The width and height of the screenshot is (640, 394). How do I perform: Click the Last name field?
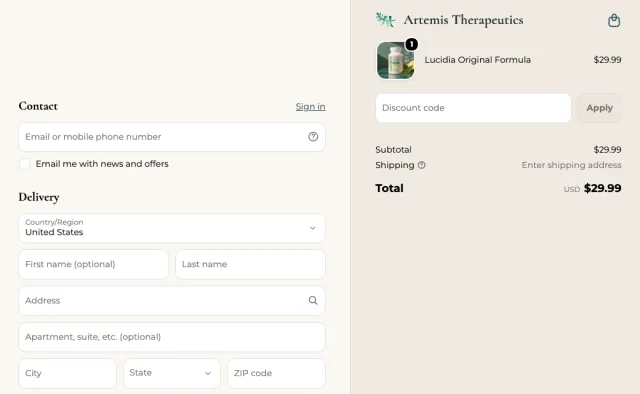[x=250, y=264]
